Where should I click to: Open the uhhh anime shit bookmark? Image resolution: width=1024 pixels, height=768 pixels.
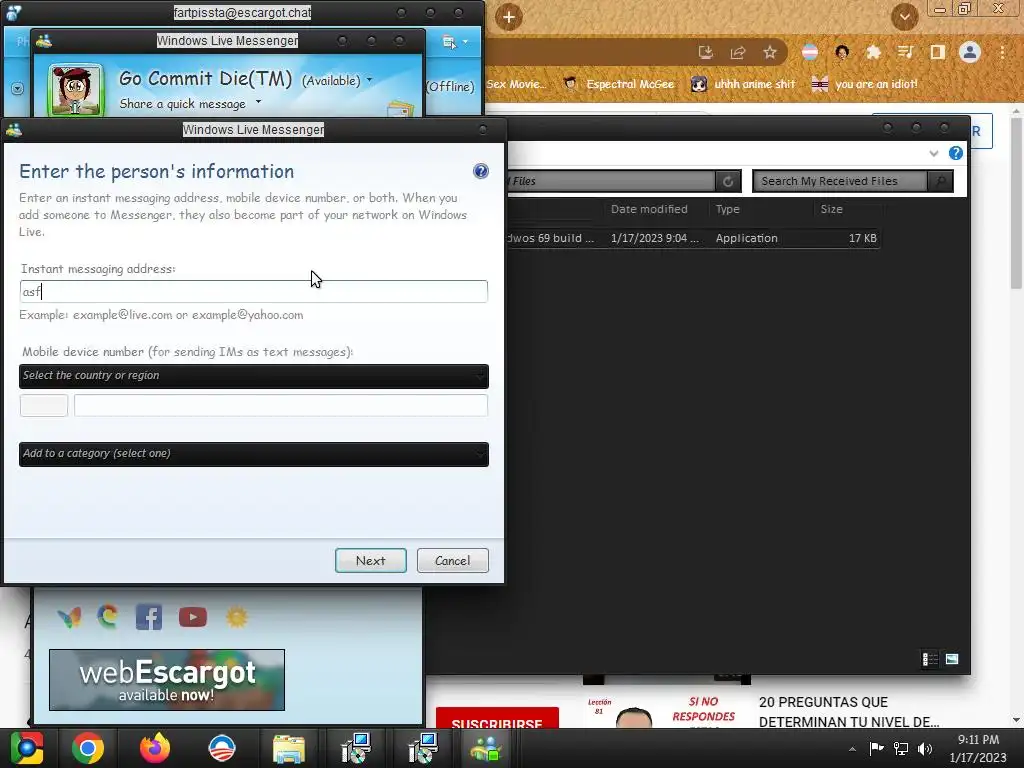[743, 84]
